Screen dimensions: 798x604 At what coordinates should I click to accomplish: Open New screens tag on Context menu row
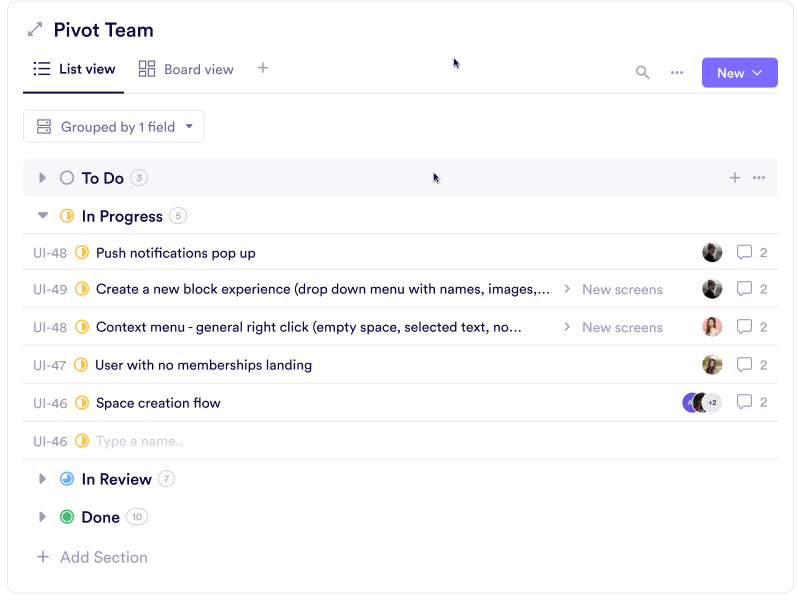[622, 327]
